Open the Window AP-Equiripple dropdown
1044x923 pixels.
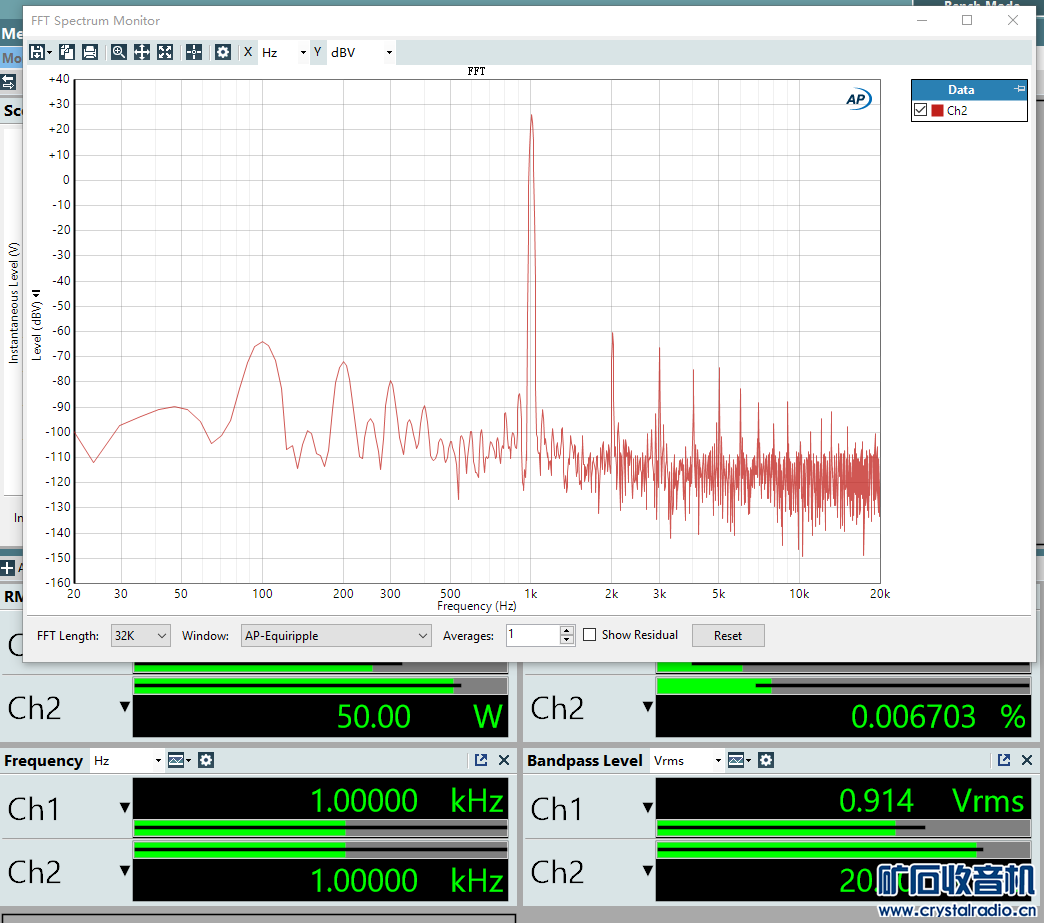(x=336, y=636)
